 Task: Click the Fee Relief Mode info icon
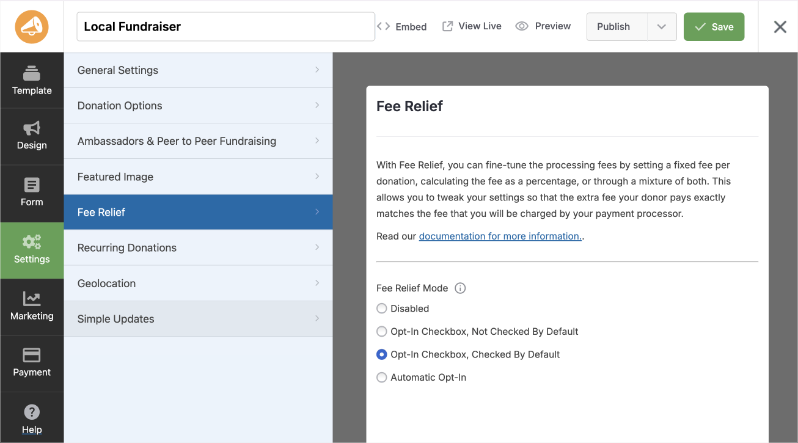[460, 288]
